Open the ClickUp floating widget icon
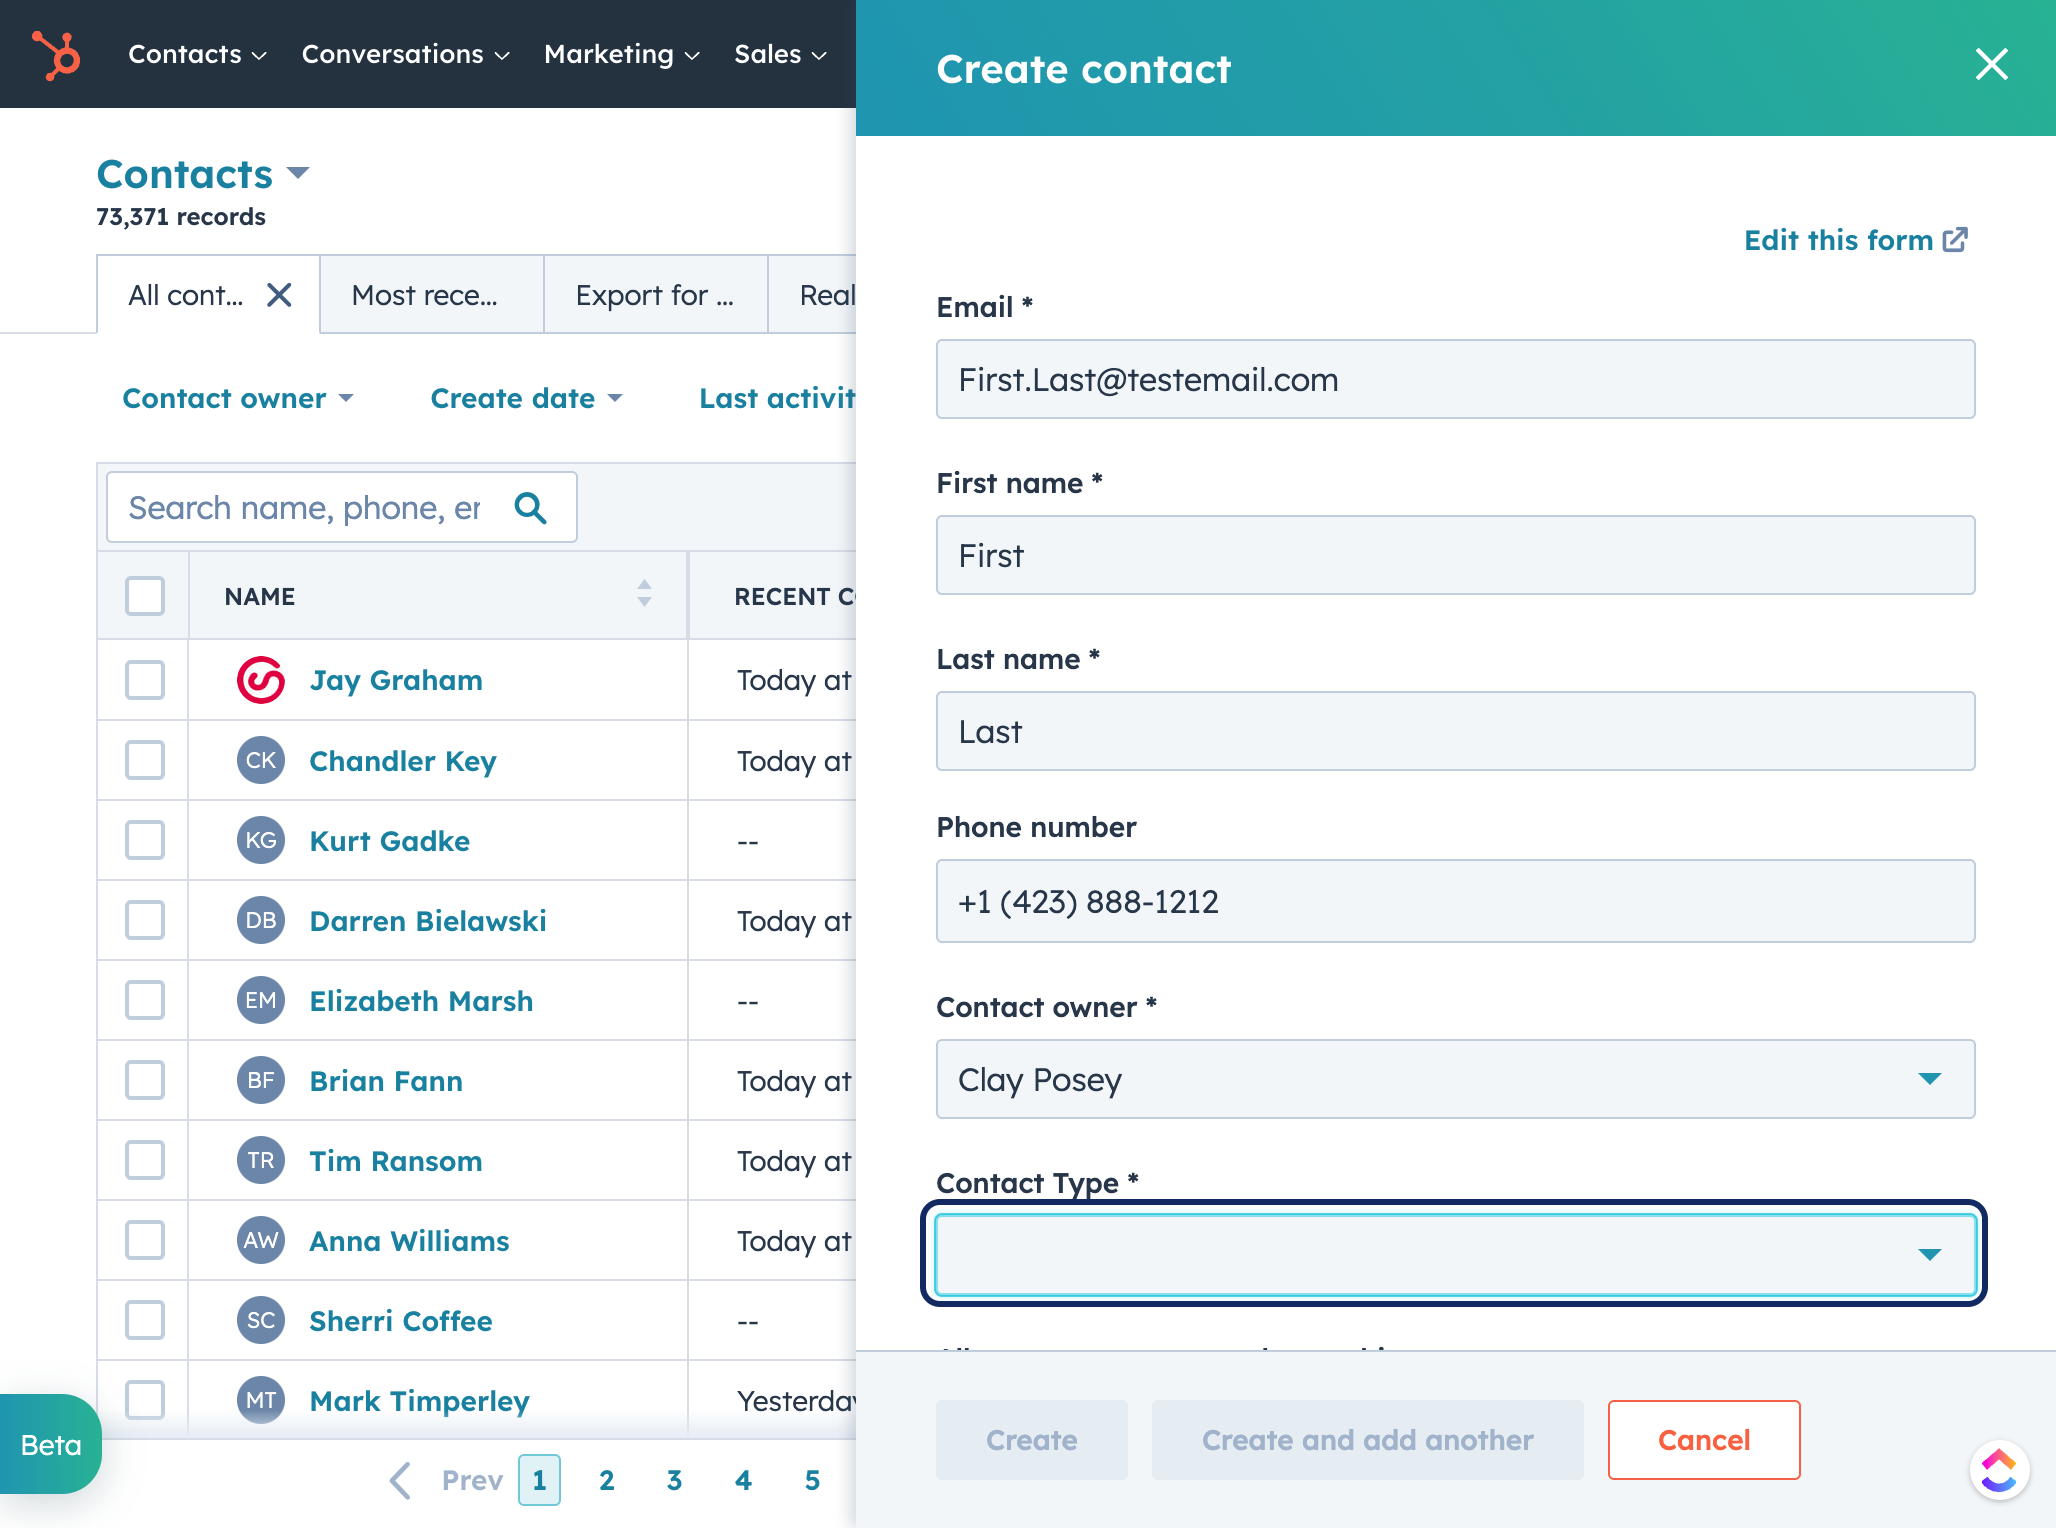The image size is (2056, 1528). coord(1998,1470)
